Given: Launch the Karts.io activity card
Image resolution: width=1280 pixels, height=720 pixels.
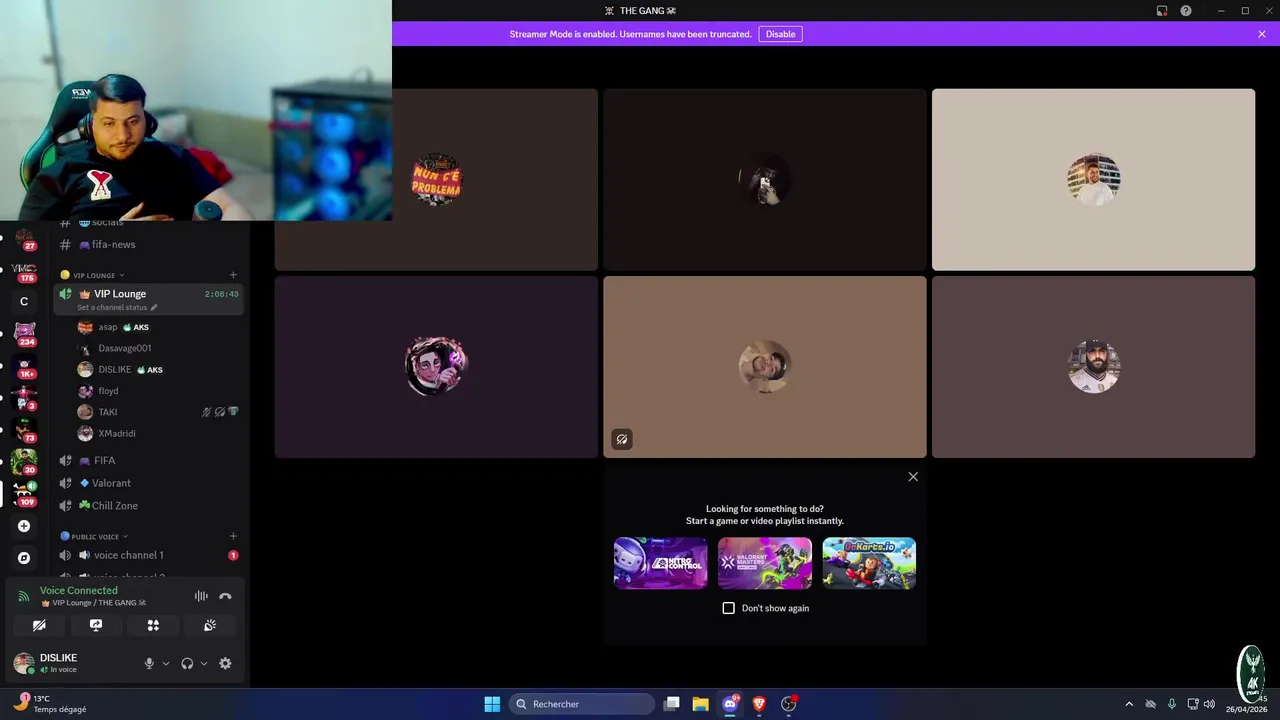Looking at the screenshot, I should pyautogui.click(x=869, y=563).
